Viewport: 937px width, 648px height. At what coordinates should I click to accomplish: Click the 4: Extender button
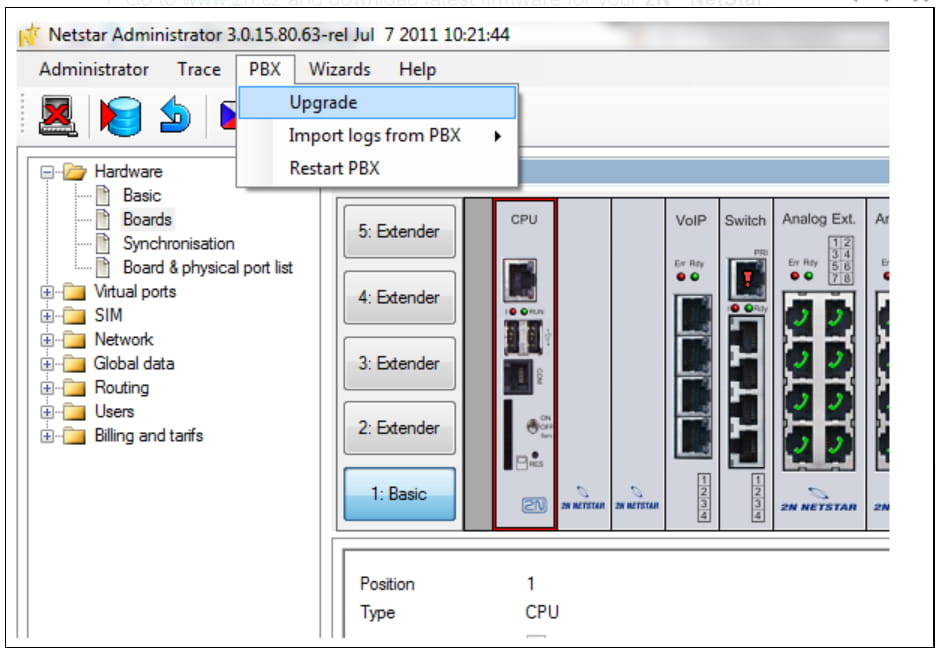tap(399, 297)
